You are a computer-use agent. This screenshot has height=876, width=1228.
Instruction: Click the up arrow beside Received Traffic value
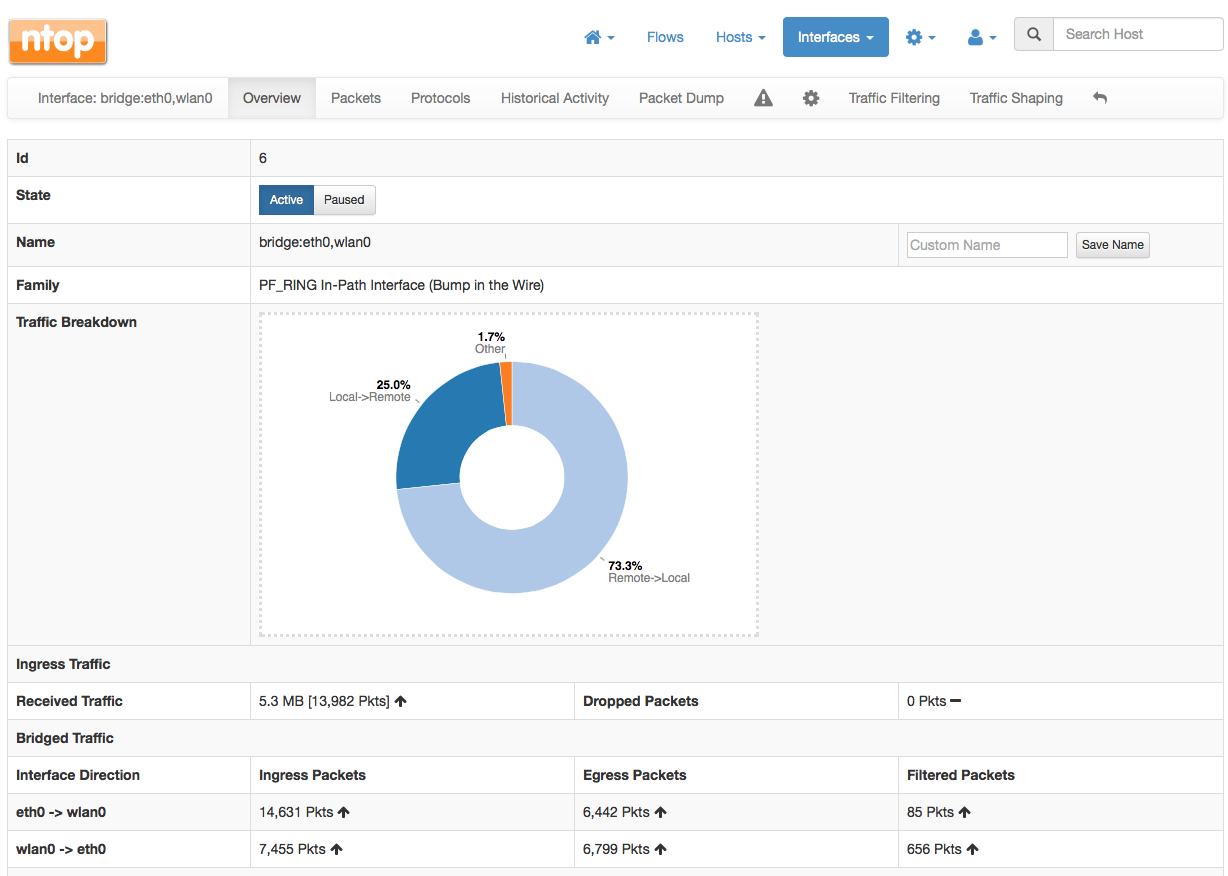tap(401, 702)
